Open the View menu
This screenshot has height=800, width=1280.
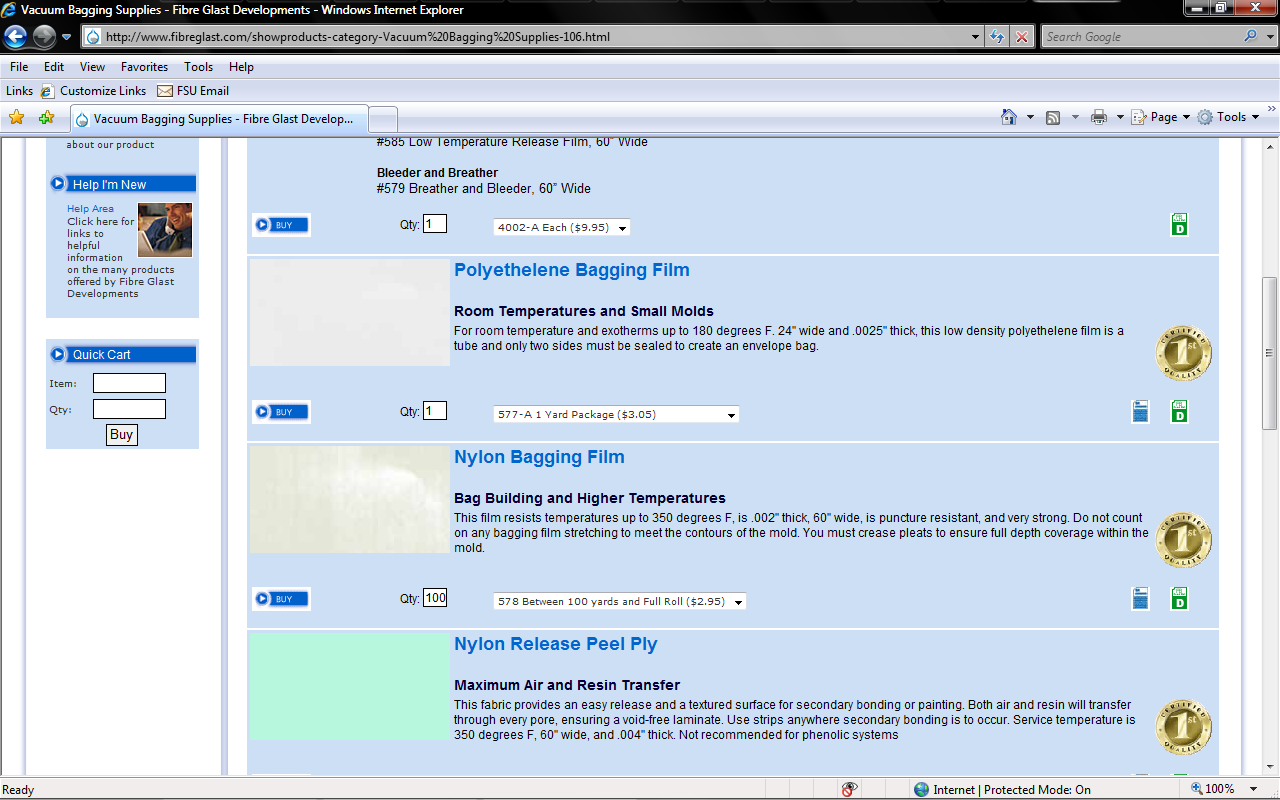pyautogui.click(x=92, y=67)
